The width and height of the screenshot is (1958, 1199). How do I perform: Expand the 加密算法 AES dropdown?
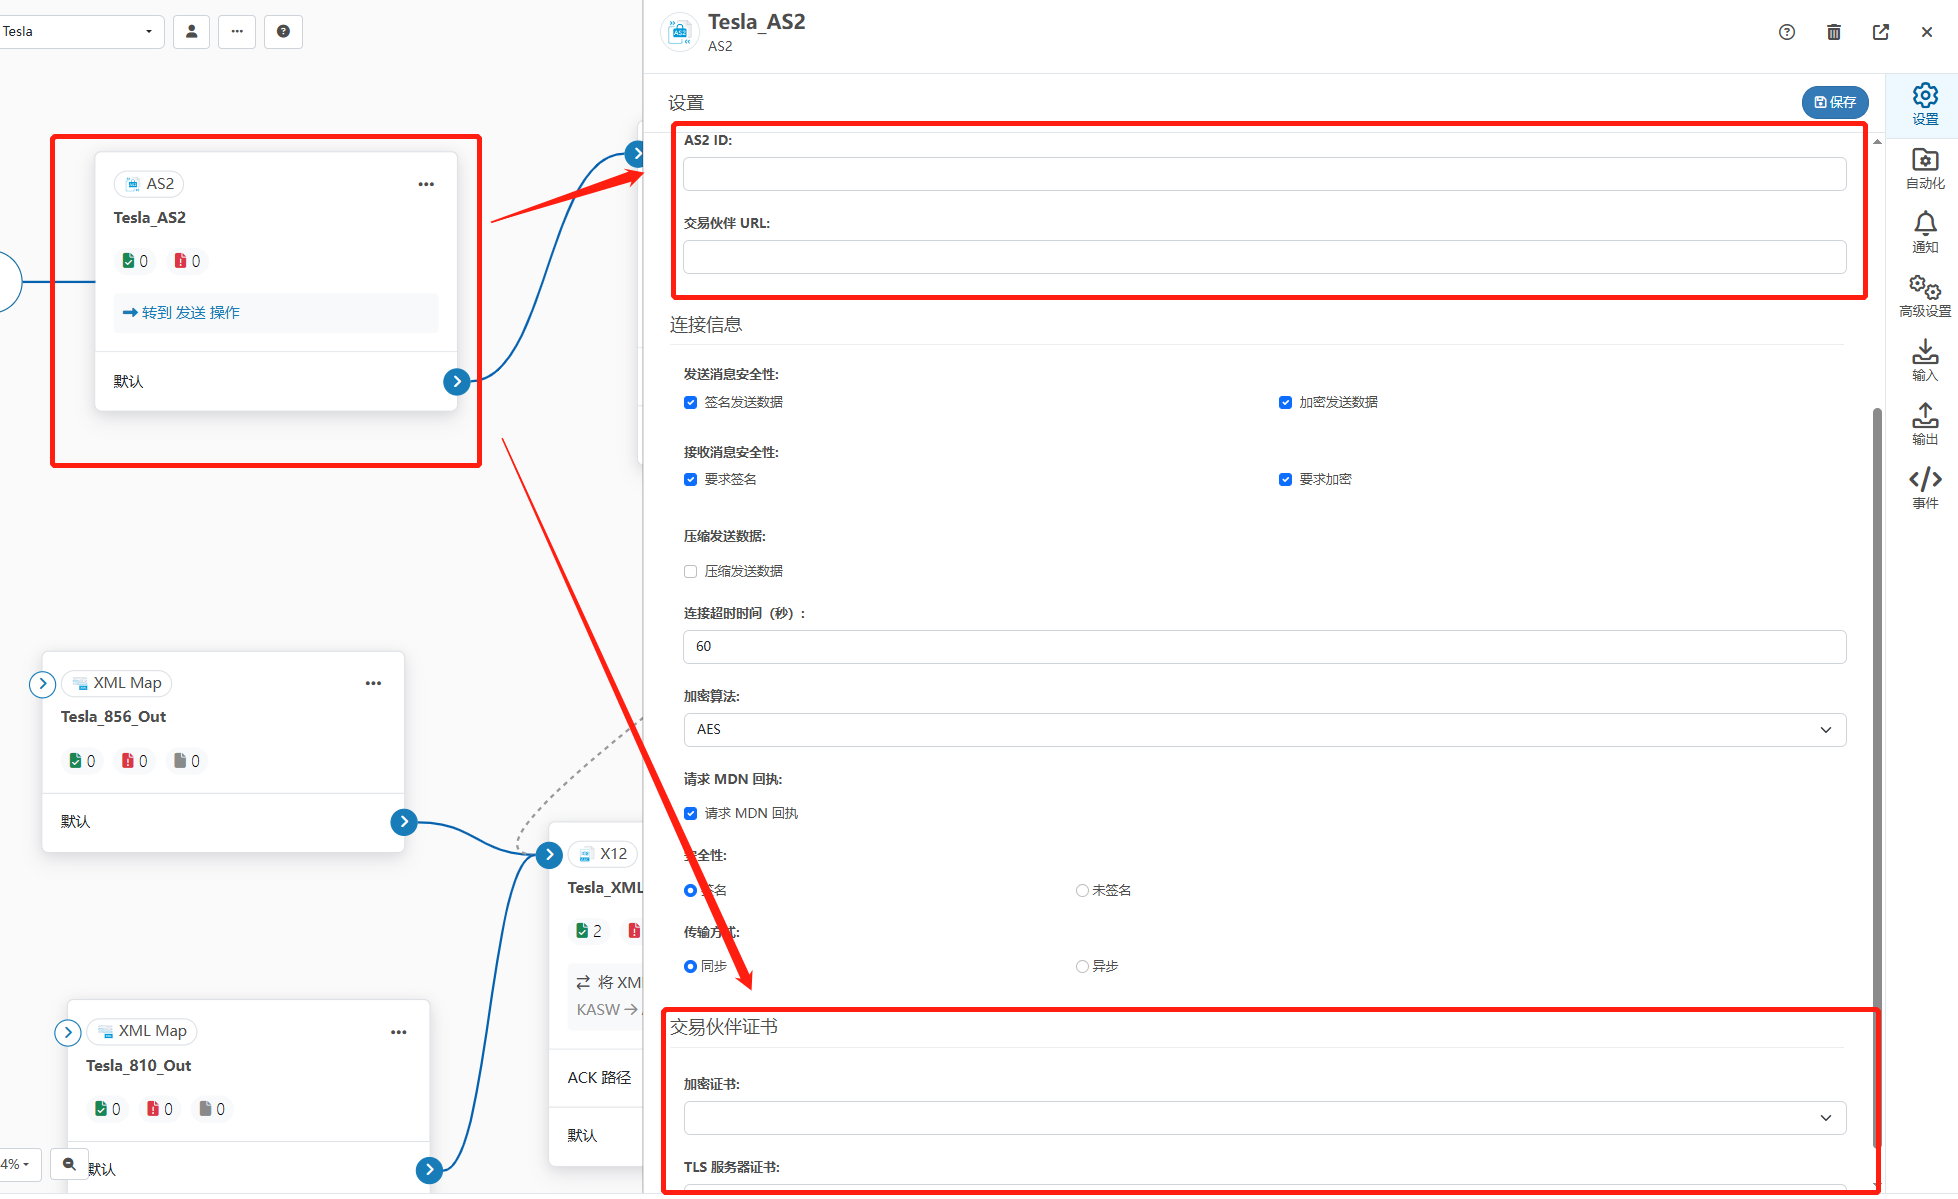[1264, 729]
